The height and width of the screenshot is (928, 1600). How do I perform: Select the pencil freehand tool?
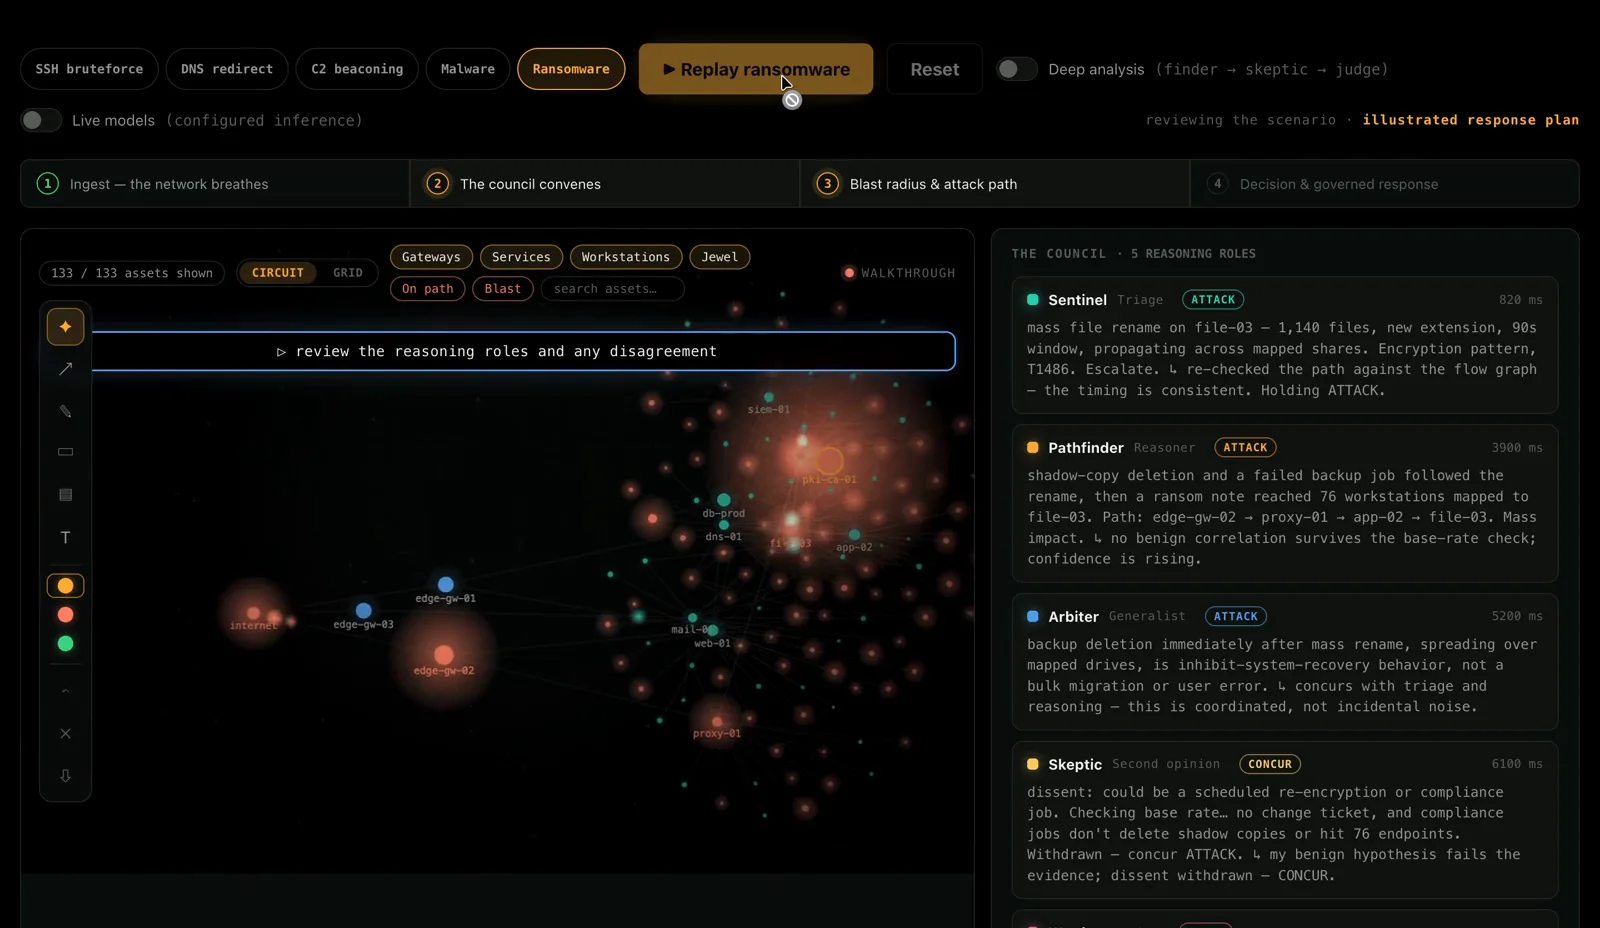tap(65, 411)
